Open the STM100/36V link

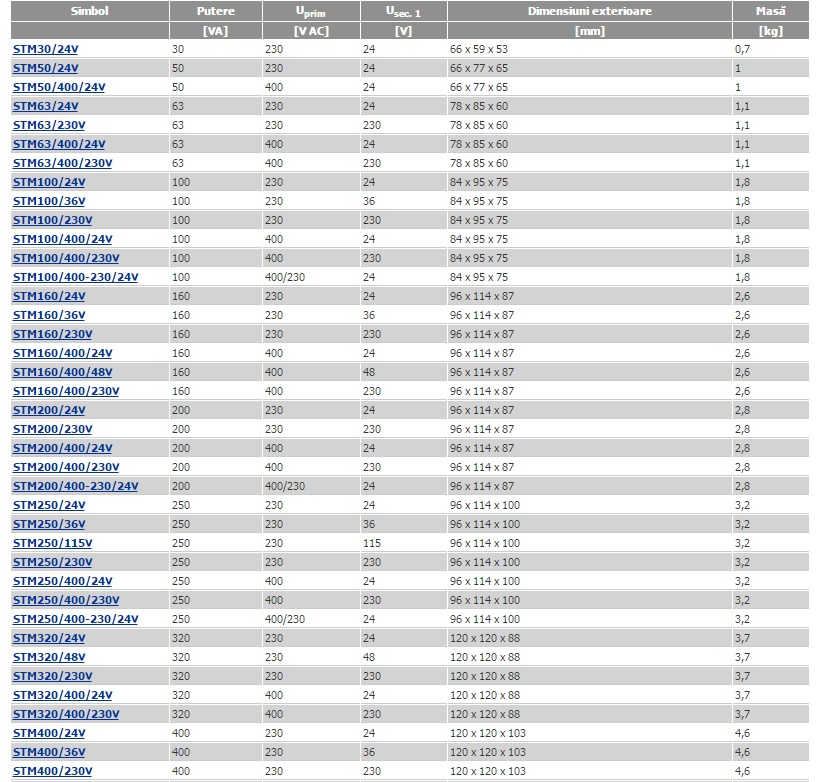pyautogui.click(x=49, y=201)
